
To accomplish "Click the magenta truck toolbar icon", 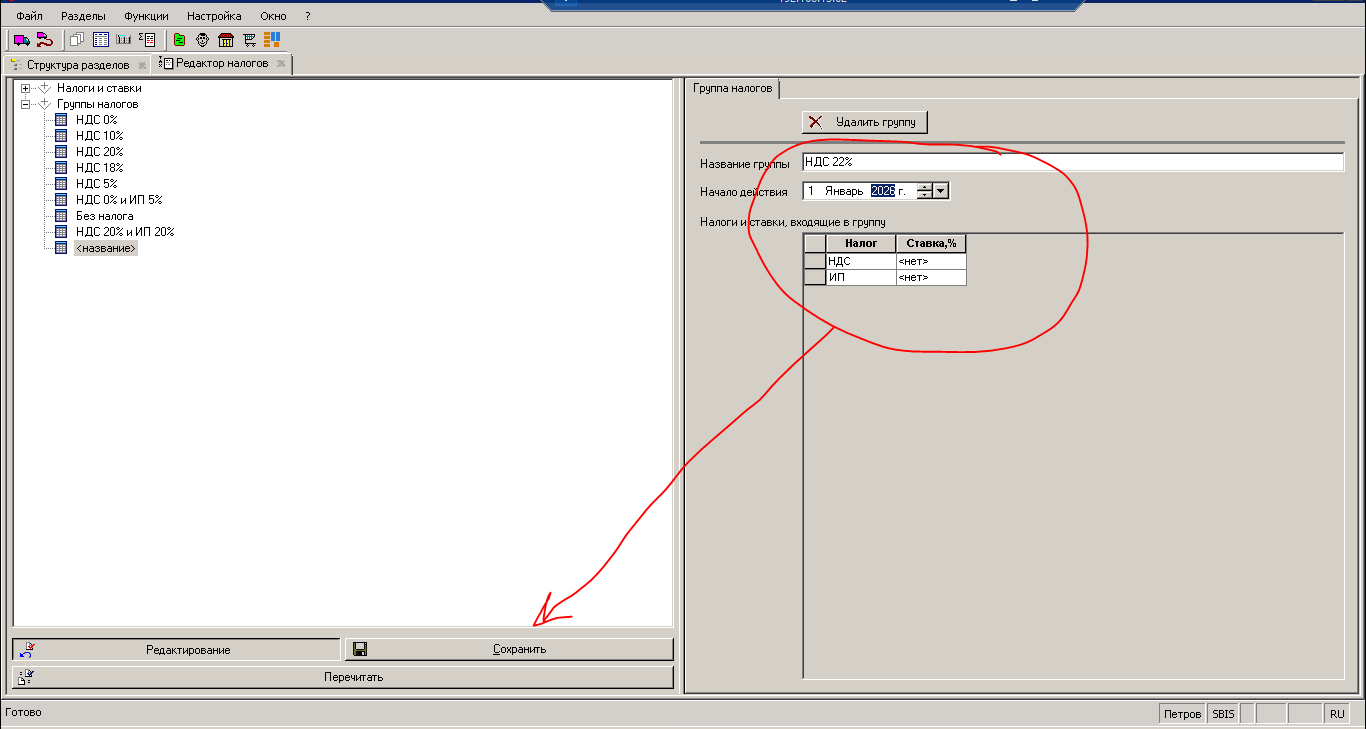I will [21, 40].
